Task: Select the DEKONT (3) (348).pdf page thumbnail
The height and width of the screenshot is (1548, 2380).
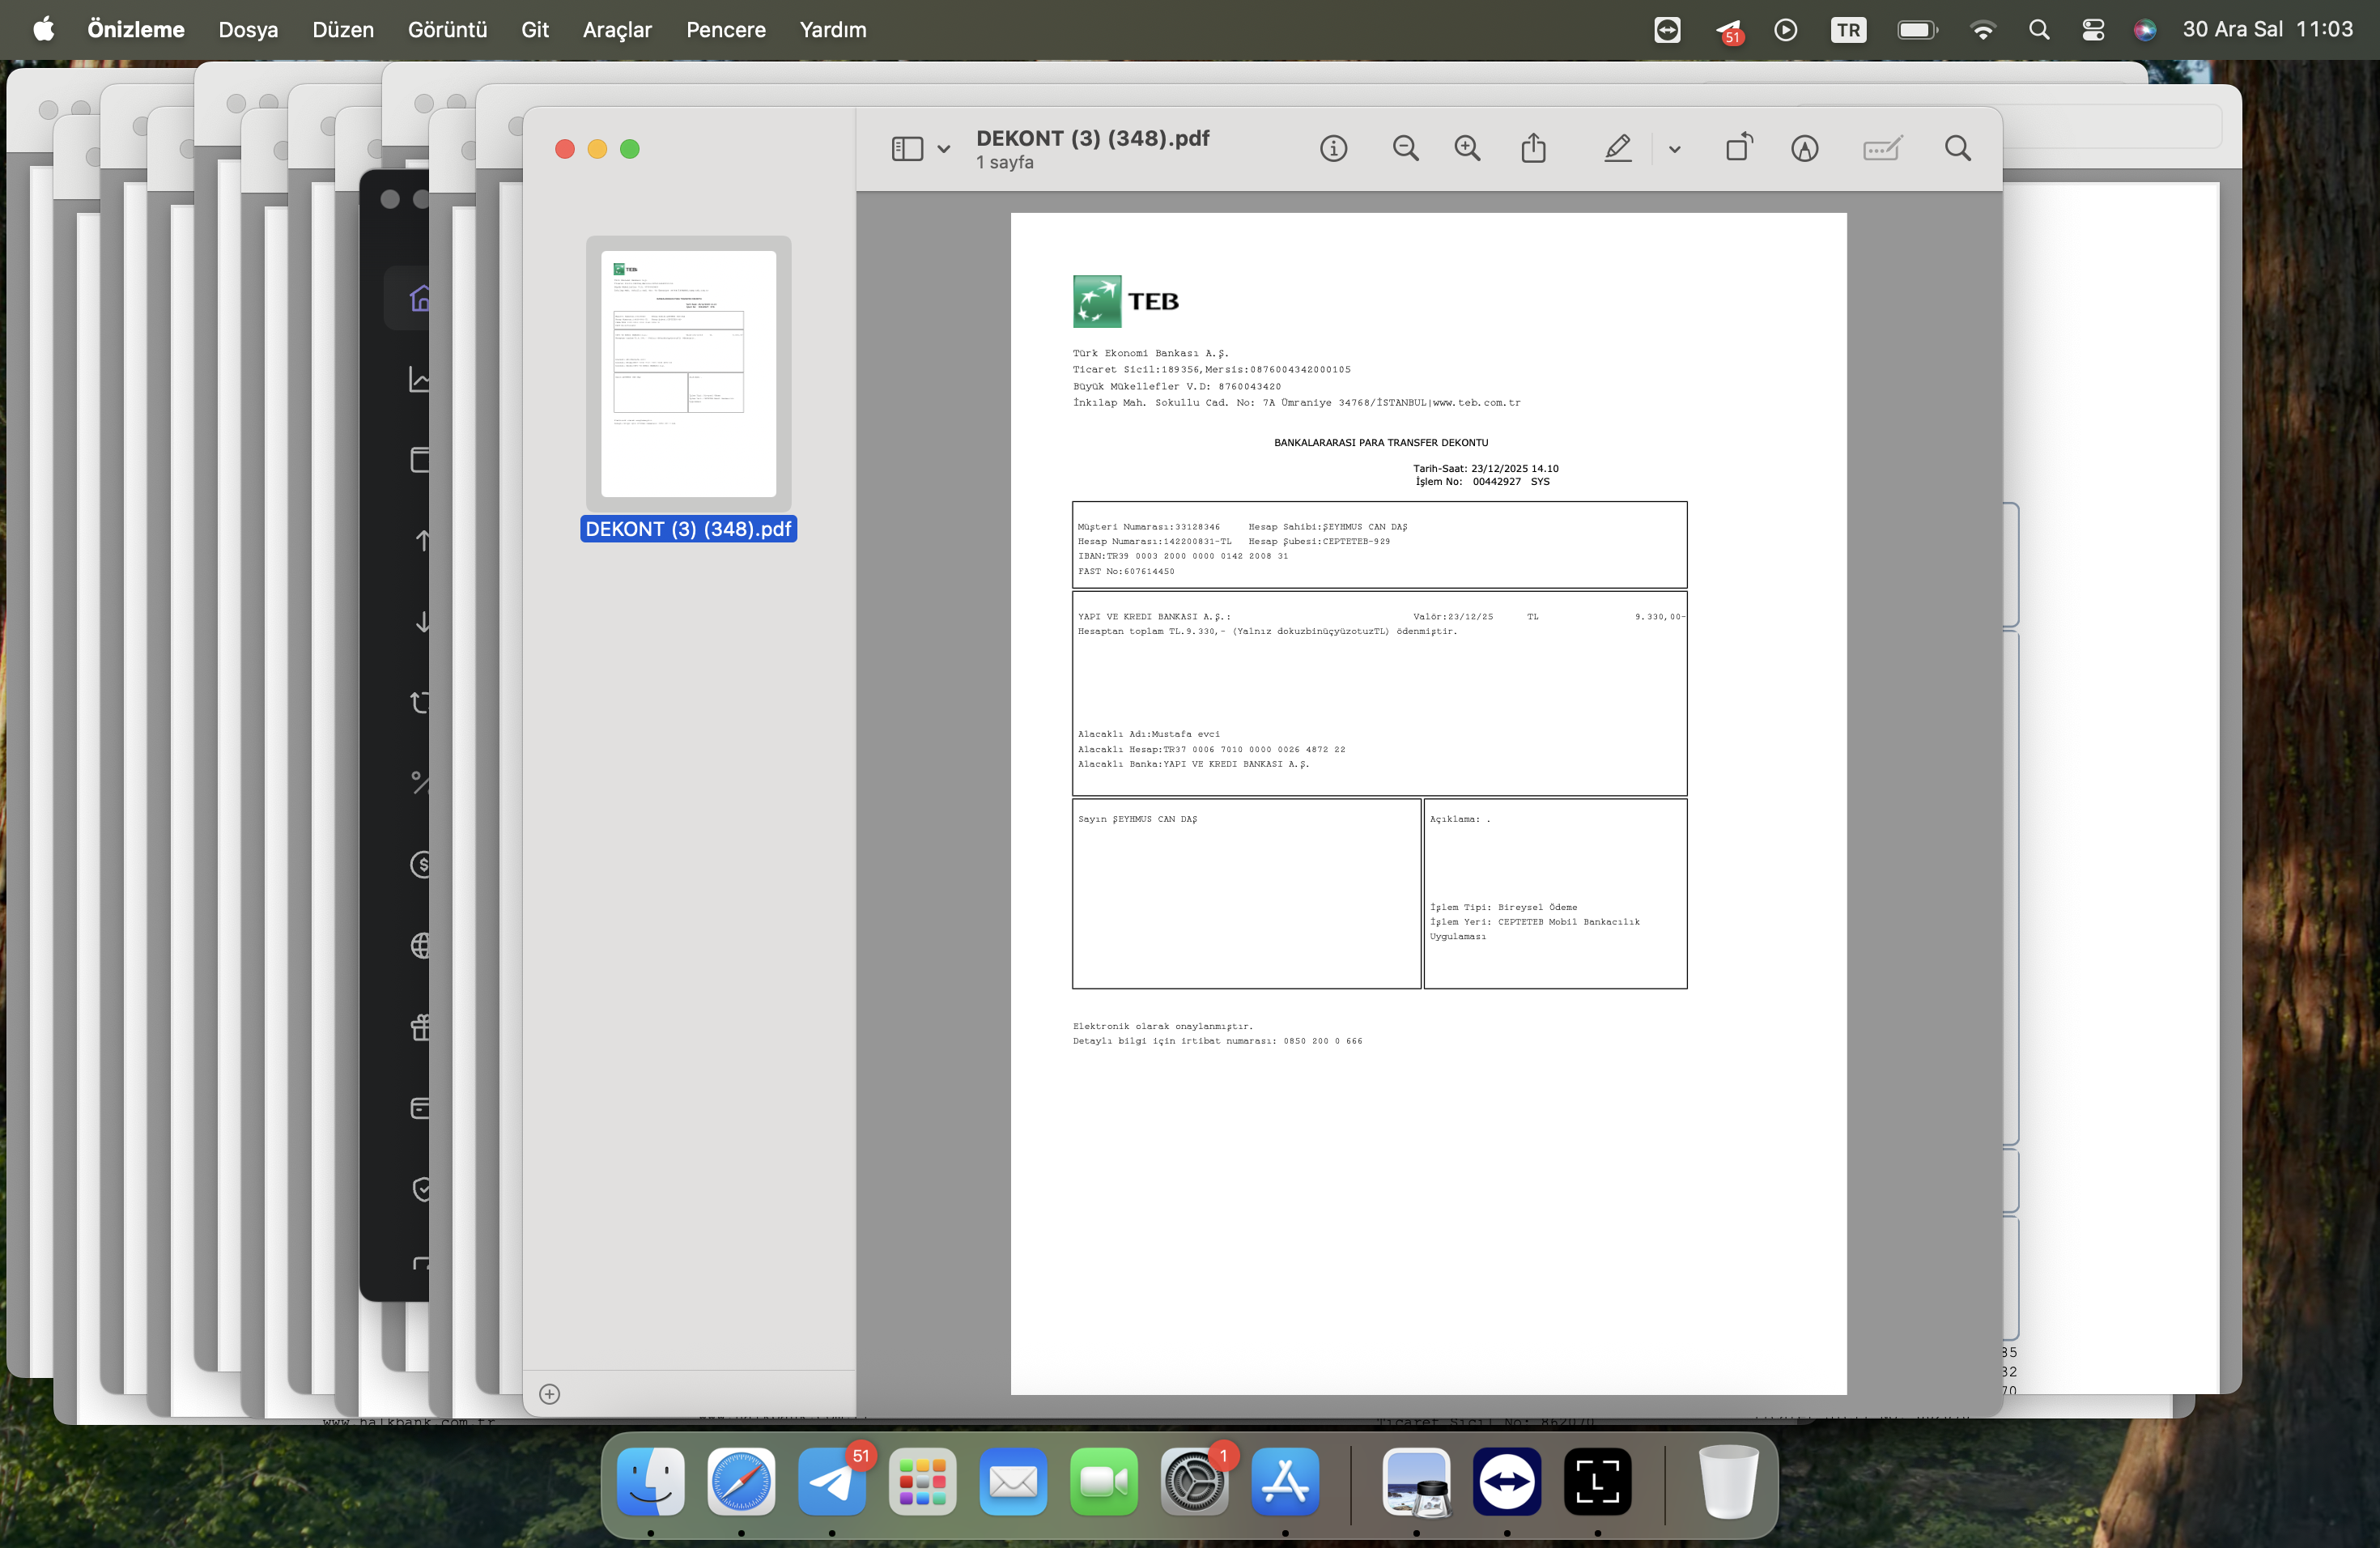Action: (688, 373)
